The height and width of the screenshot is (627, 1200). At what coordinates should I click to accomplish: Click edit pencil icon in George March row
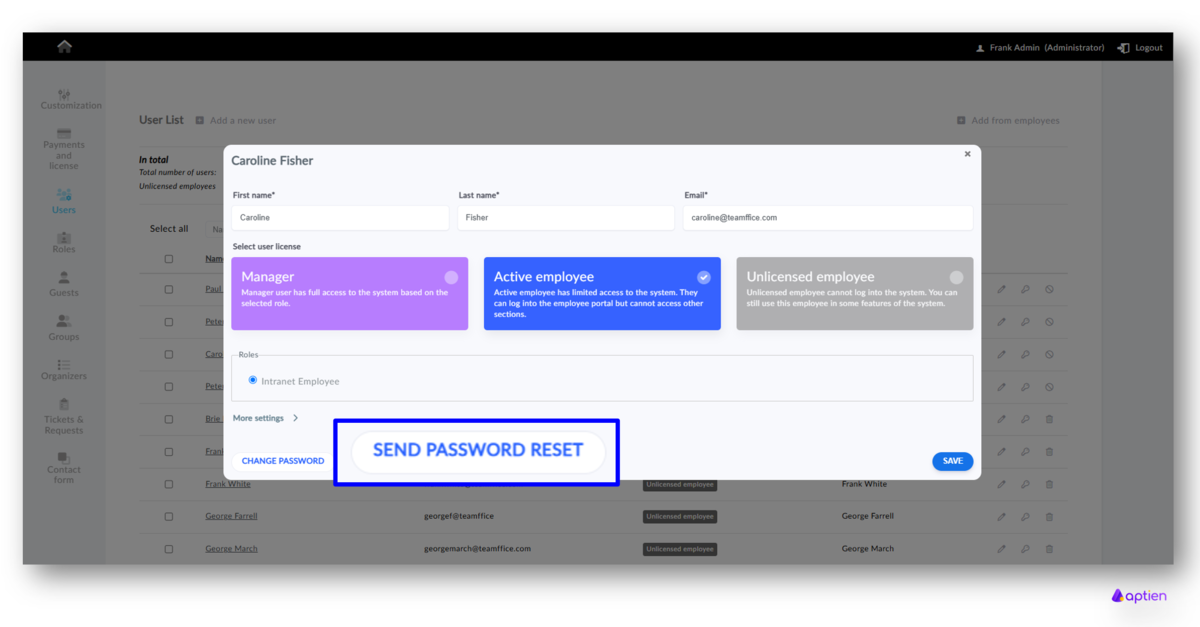point(1001,548)
